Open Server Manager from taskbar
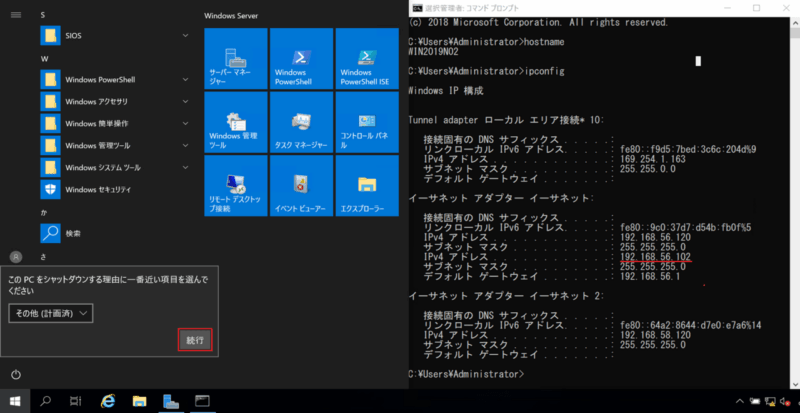800x413 pixels. [x=171, y=400]
